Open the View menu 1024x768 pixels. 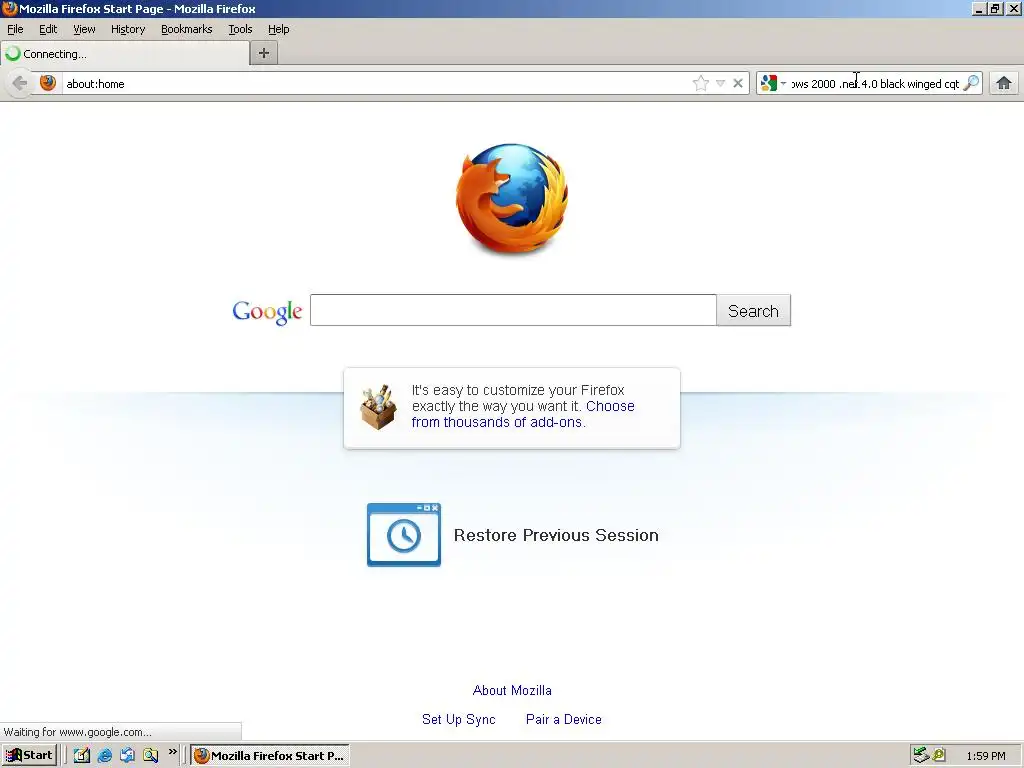[x=84, y=29]
